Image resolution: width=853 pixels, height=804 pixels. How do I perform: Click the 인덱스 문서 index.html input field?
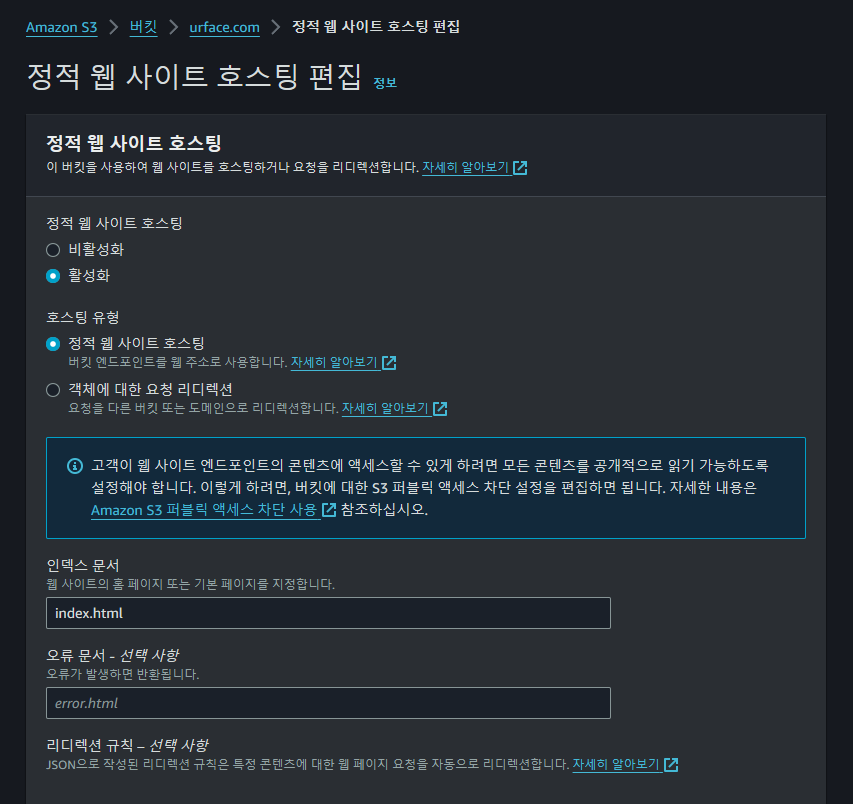coord(328,613)
